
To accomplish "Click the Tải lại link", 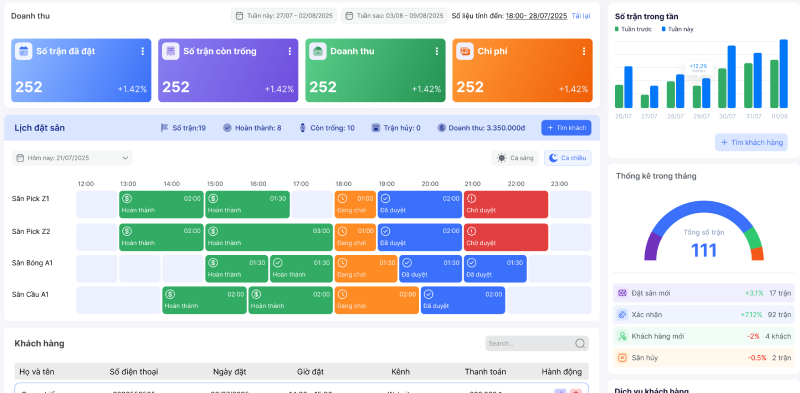I will point(581,16).
